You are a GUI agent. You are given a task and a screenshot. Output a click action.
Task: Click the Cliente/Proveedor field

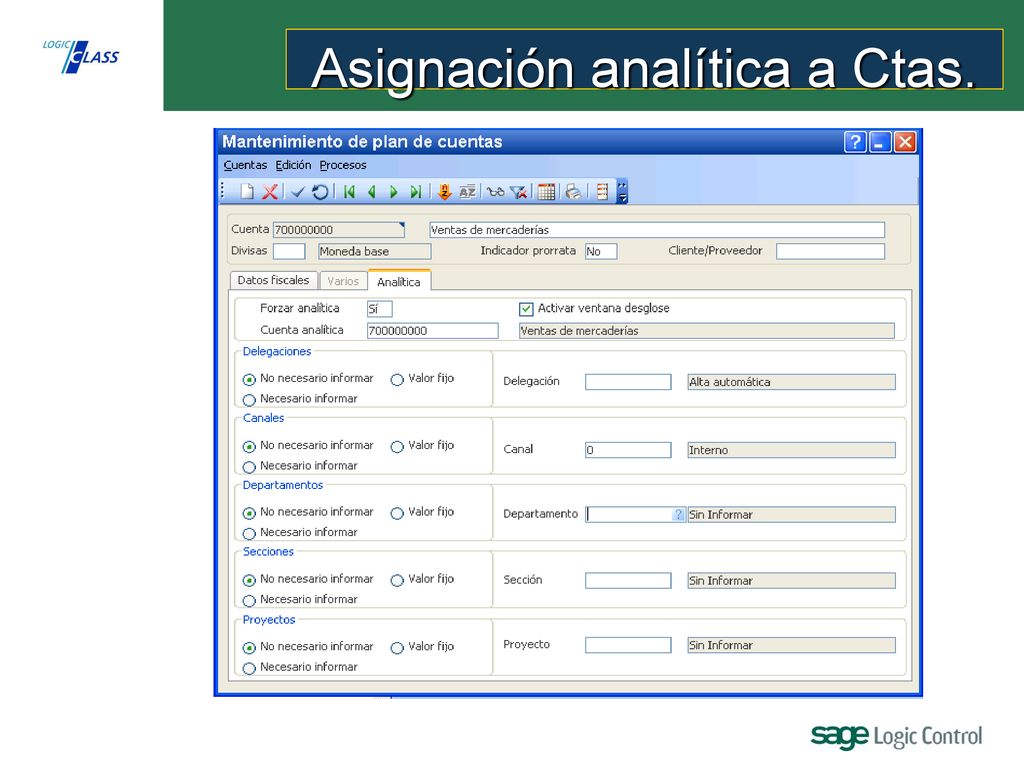830,251
